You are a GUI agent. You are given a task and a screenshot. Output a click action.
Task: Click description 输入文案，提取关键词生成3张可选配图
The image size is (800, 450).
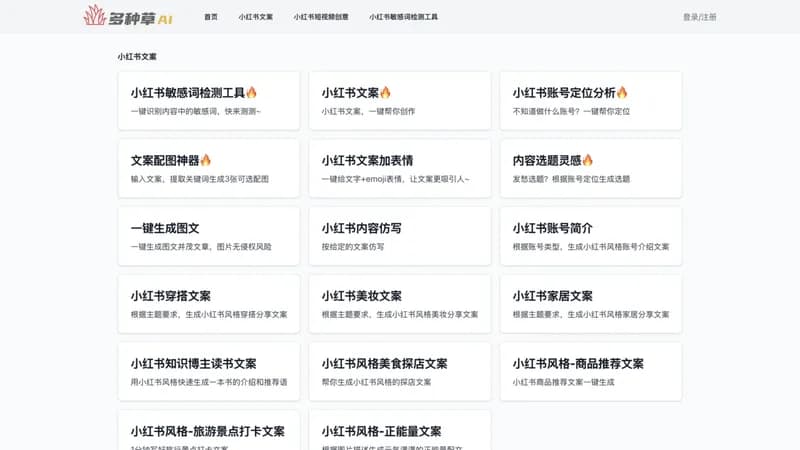[199, 179]
